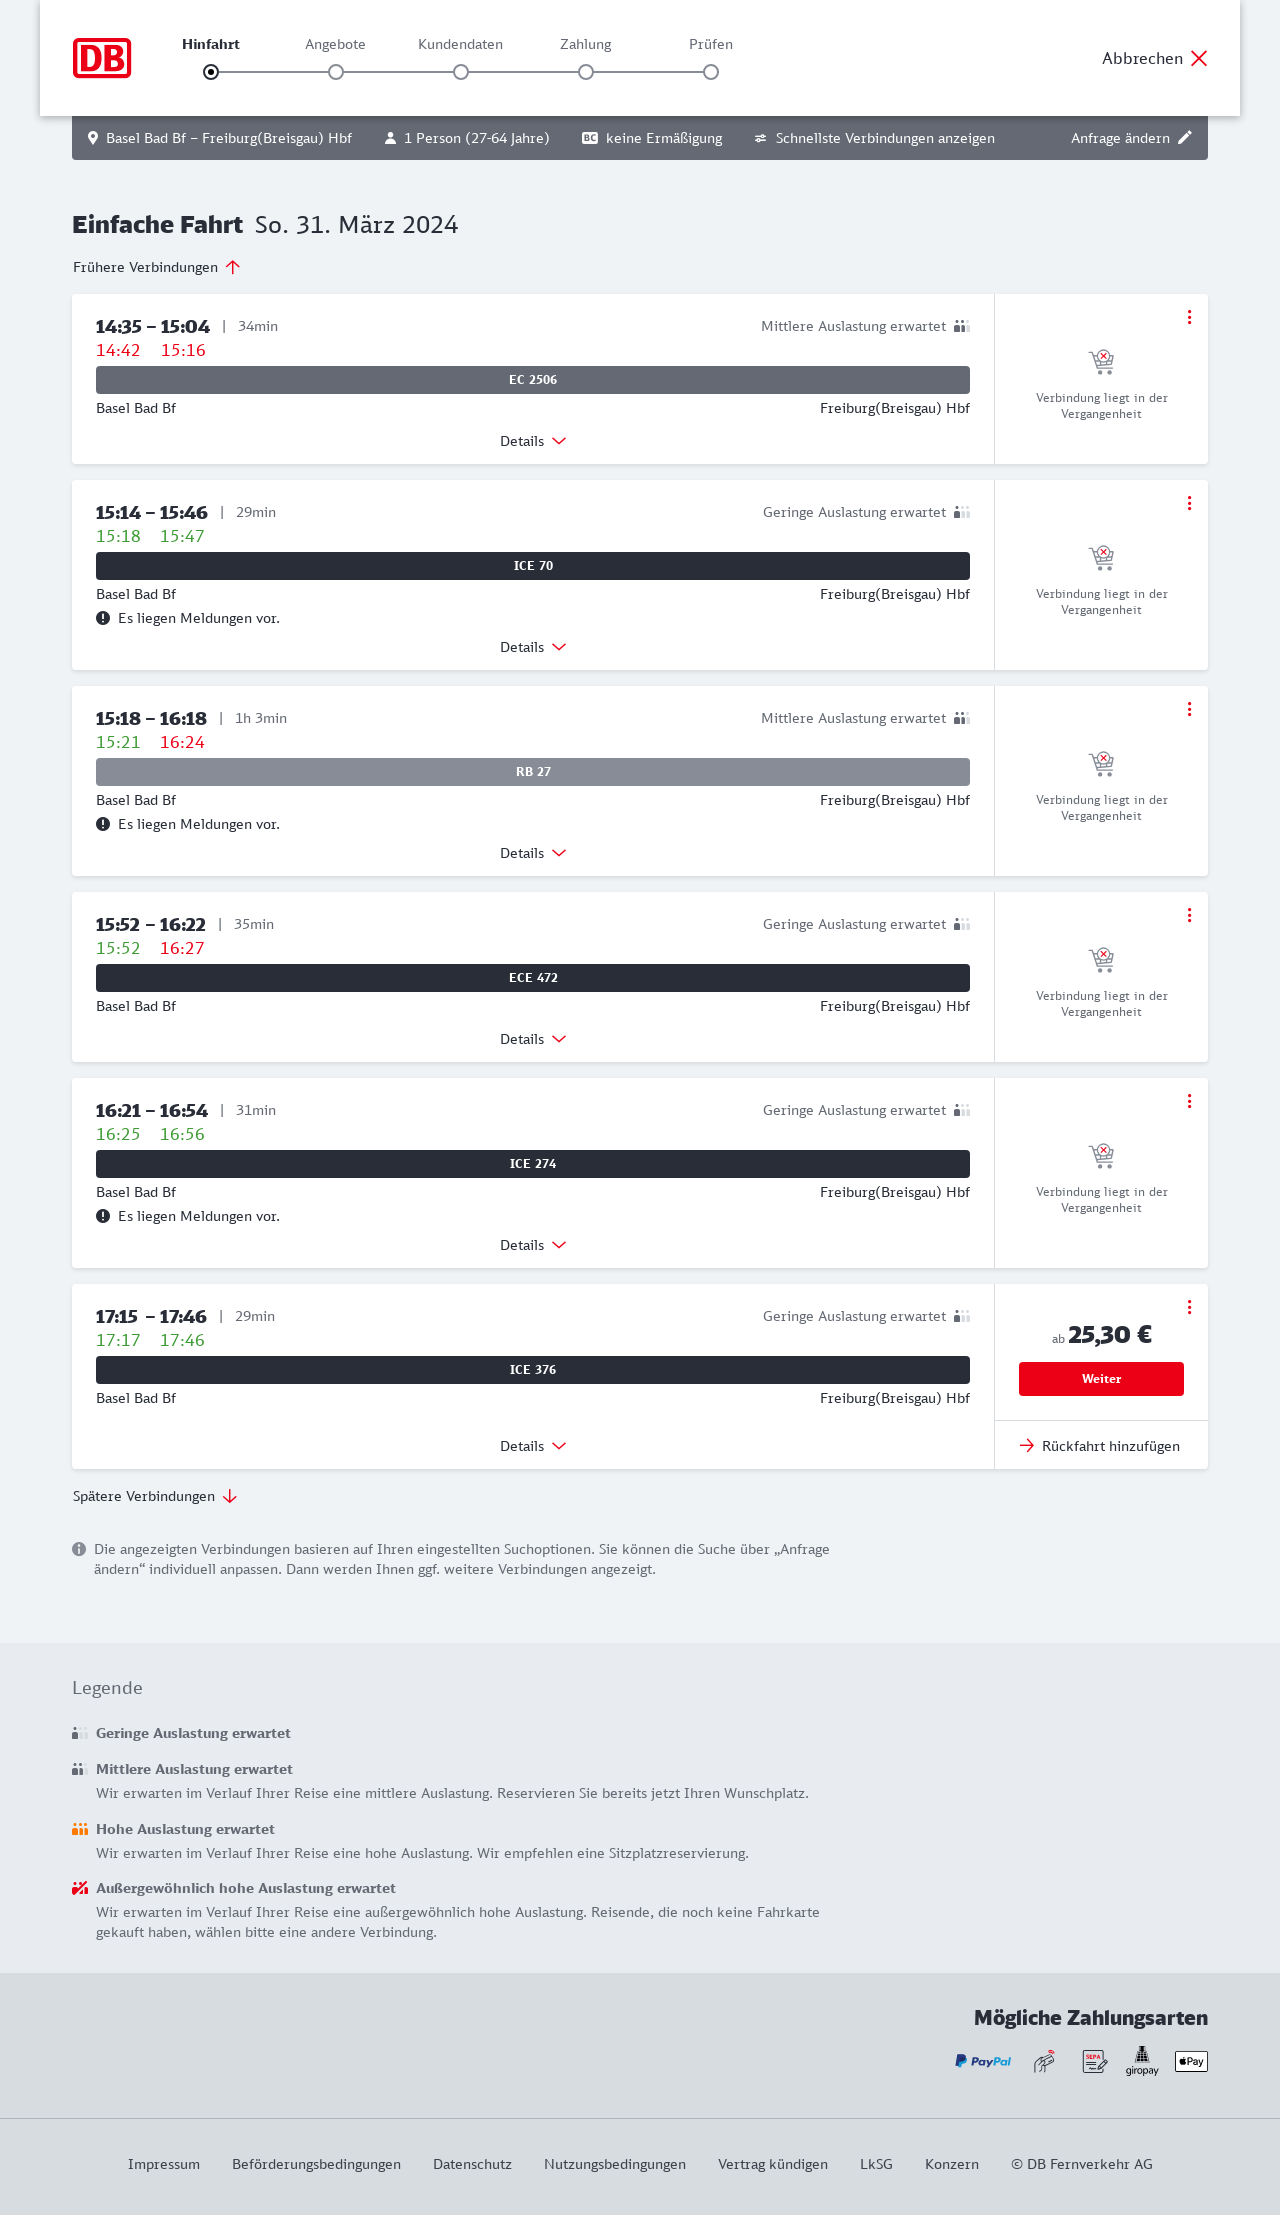Select the Angebote step circle
This screenshot has height=2215, width=1280.
(336, 72)
